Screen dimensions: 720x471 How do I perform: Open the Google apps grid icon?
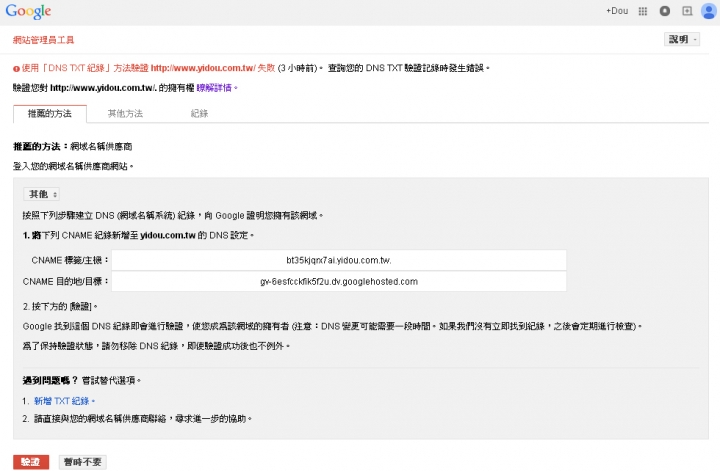pos(643,11)
